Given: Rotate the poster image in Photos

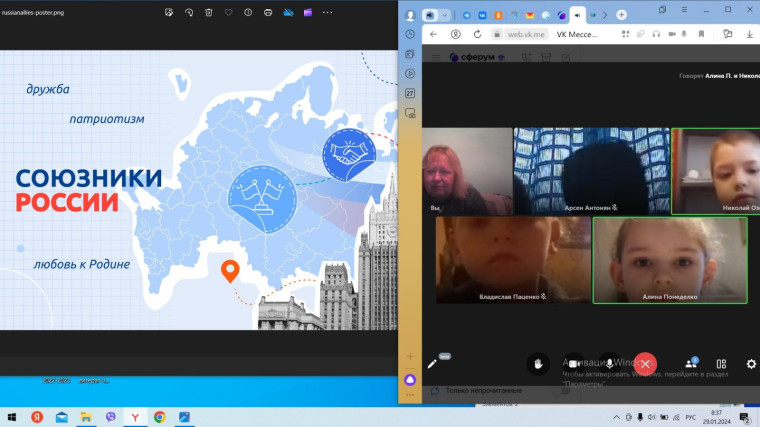Looking at the screenshot, I should click(x=189, y=13).
